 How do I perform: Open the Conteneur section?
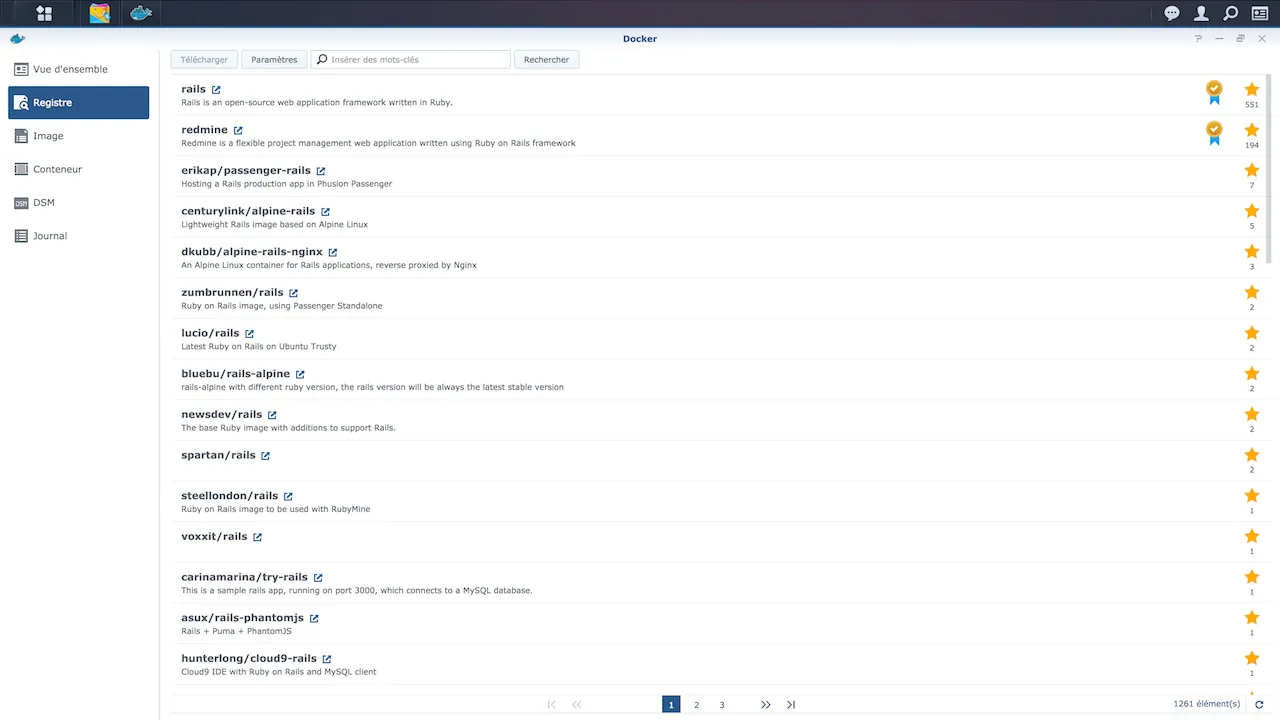79,169
